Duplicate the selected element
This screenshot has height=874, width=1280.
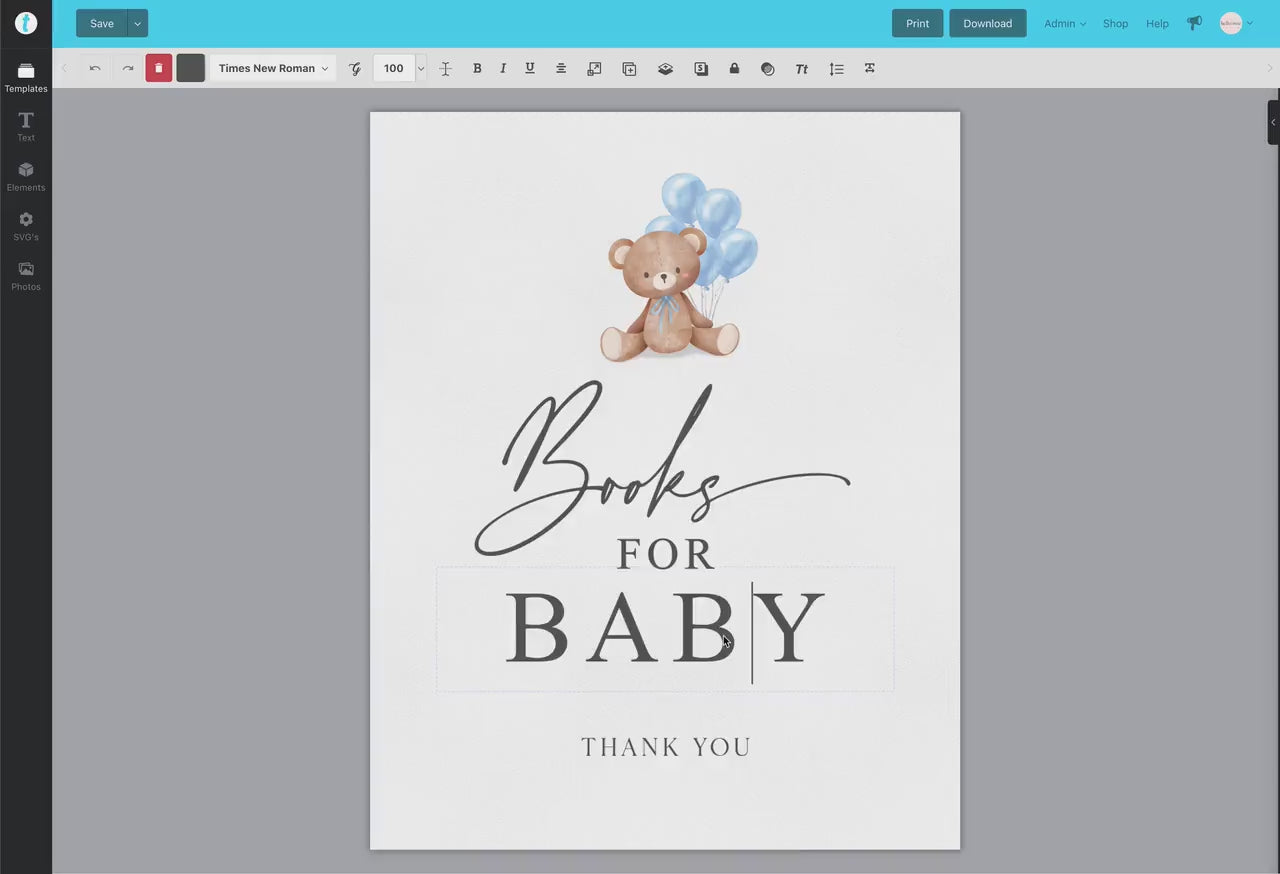pos(629,68)
